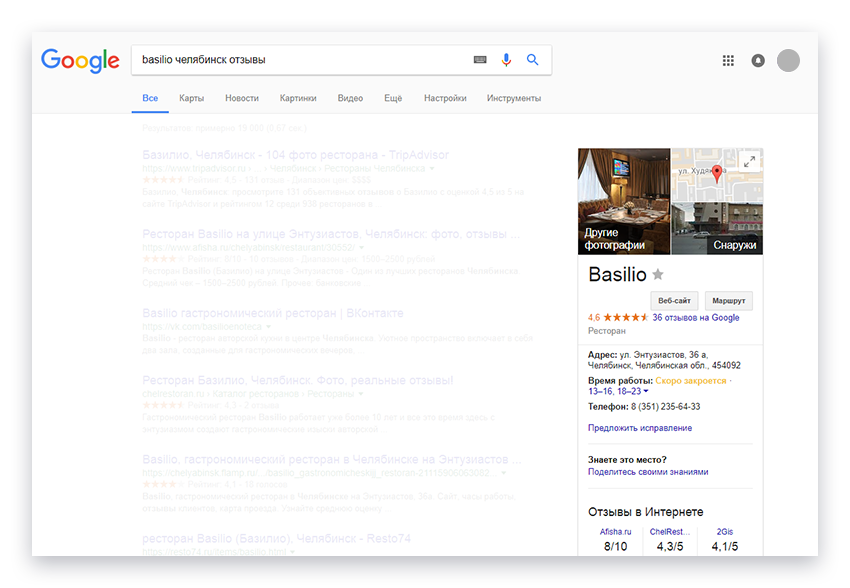Click the results count text
The height and width of the screenshot is (588, 850).
tap(224, 128)
